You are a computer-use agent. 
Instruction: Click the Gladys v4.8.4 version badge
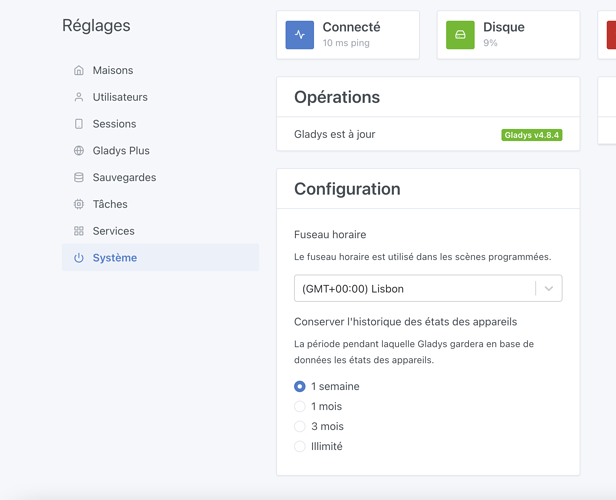[x=531, y=135]
